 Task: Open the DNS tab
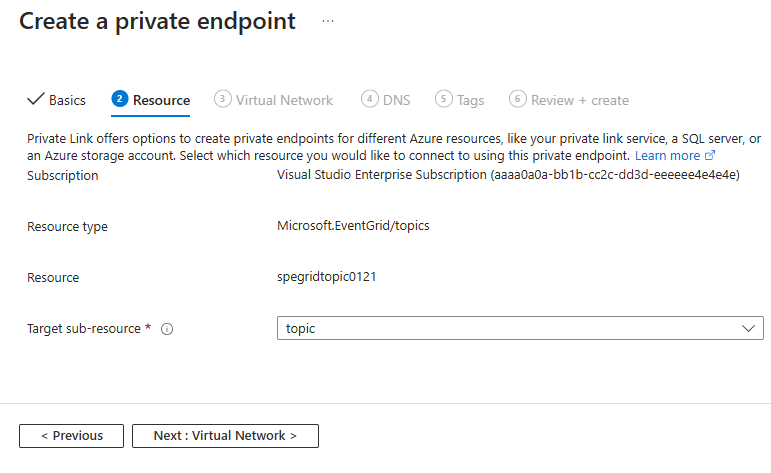396,100
